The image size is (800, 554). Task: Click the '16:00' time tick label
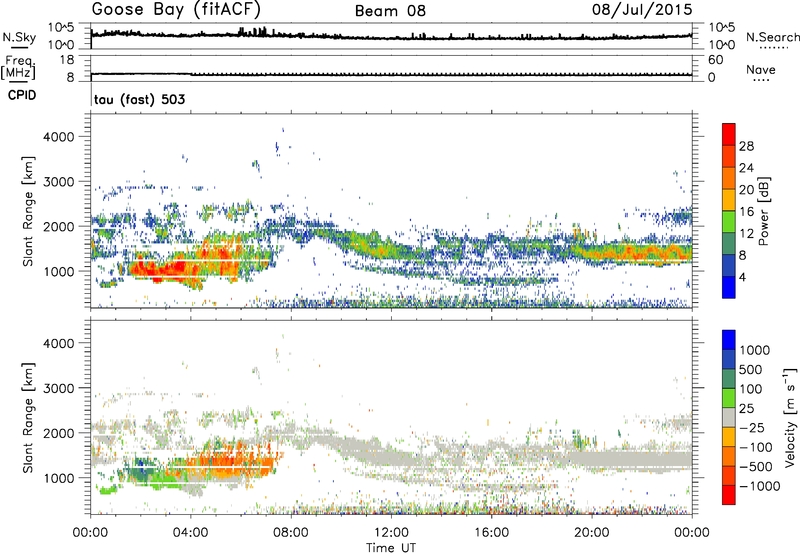point(491,533)
